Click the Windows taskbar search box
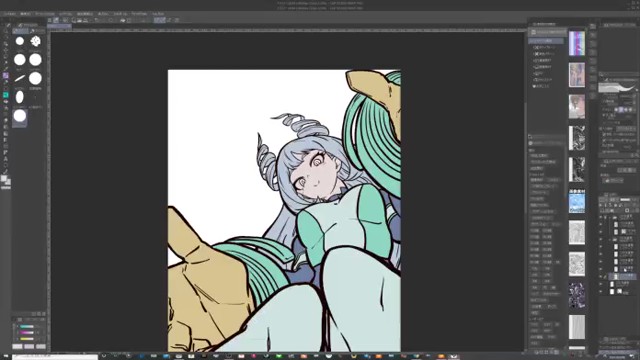Screen dimensions: 640x360 [55, 357]
